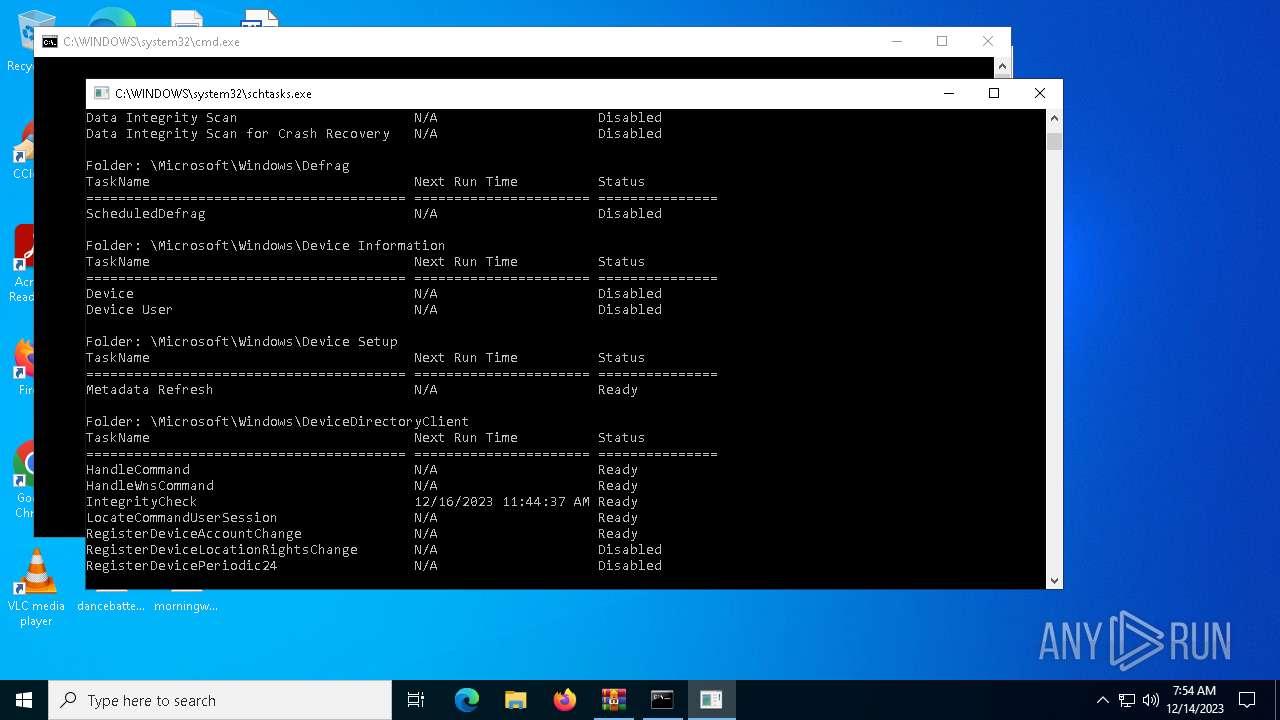
Task: Click the ScheduledDefrag task name
Action: [146, 213]
